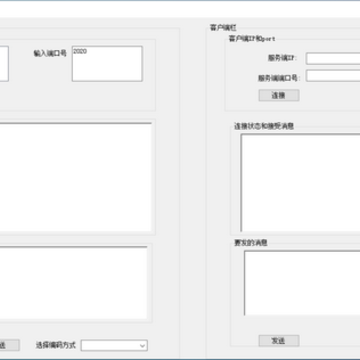This screenshot has height=360, width=360.
Task: Click the 发送 button in client panel
Action: click(279, 341)
